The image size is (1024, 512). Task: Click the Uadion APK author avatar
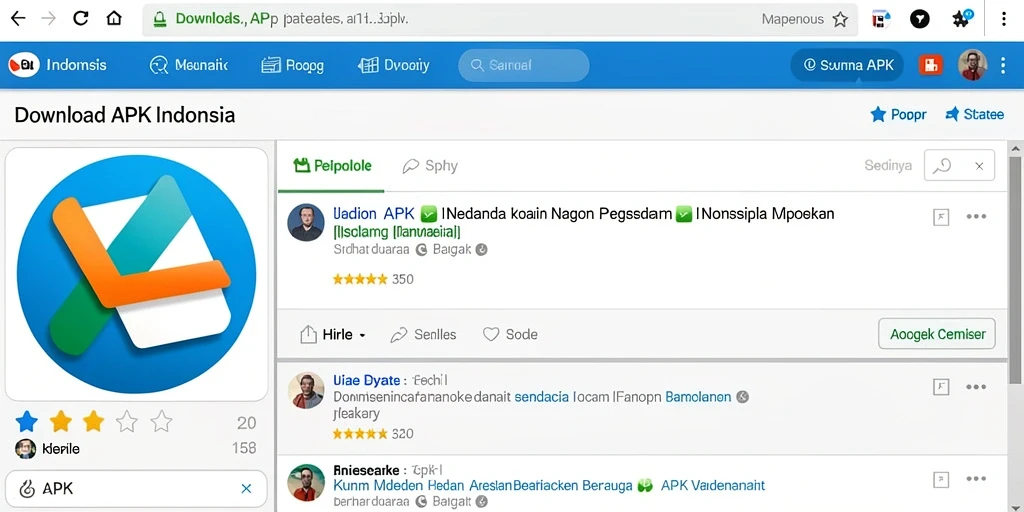[x=306, y=222]
